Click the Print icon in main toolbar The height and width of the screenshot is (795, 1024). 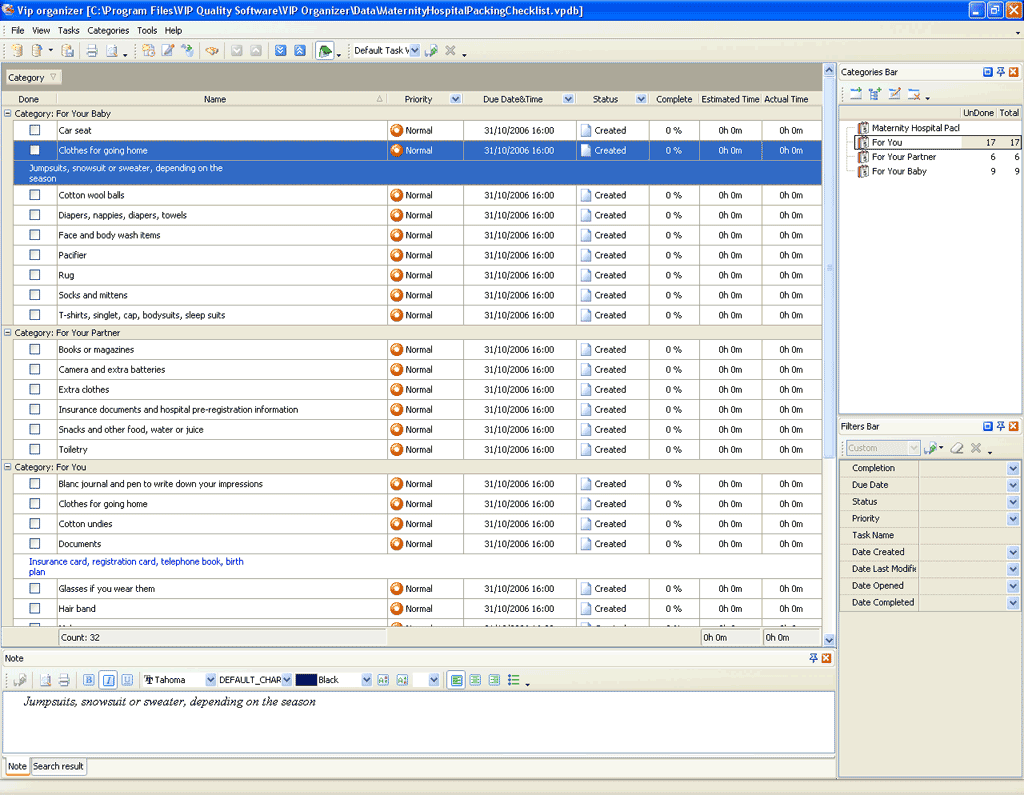click(91, 51)
